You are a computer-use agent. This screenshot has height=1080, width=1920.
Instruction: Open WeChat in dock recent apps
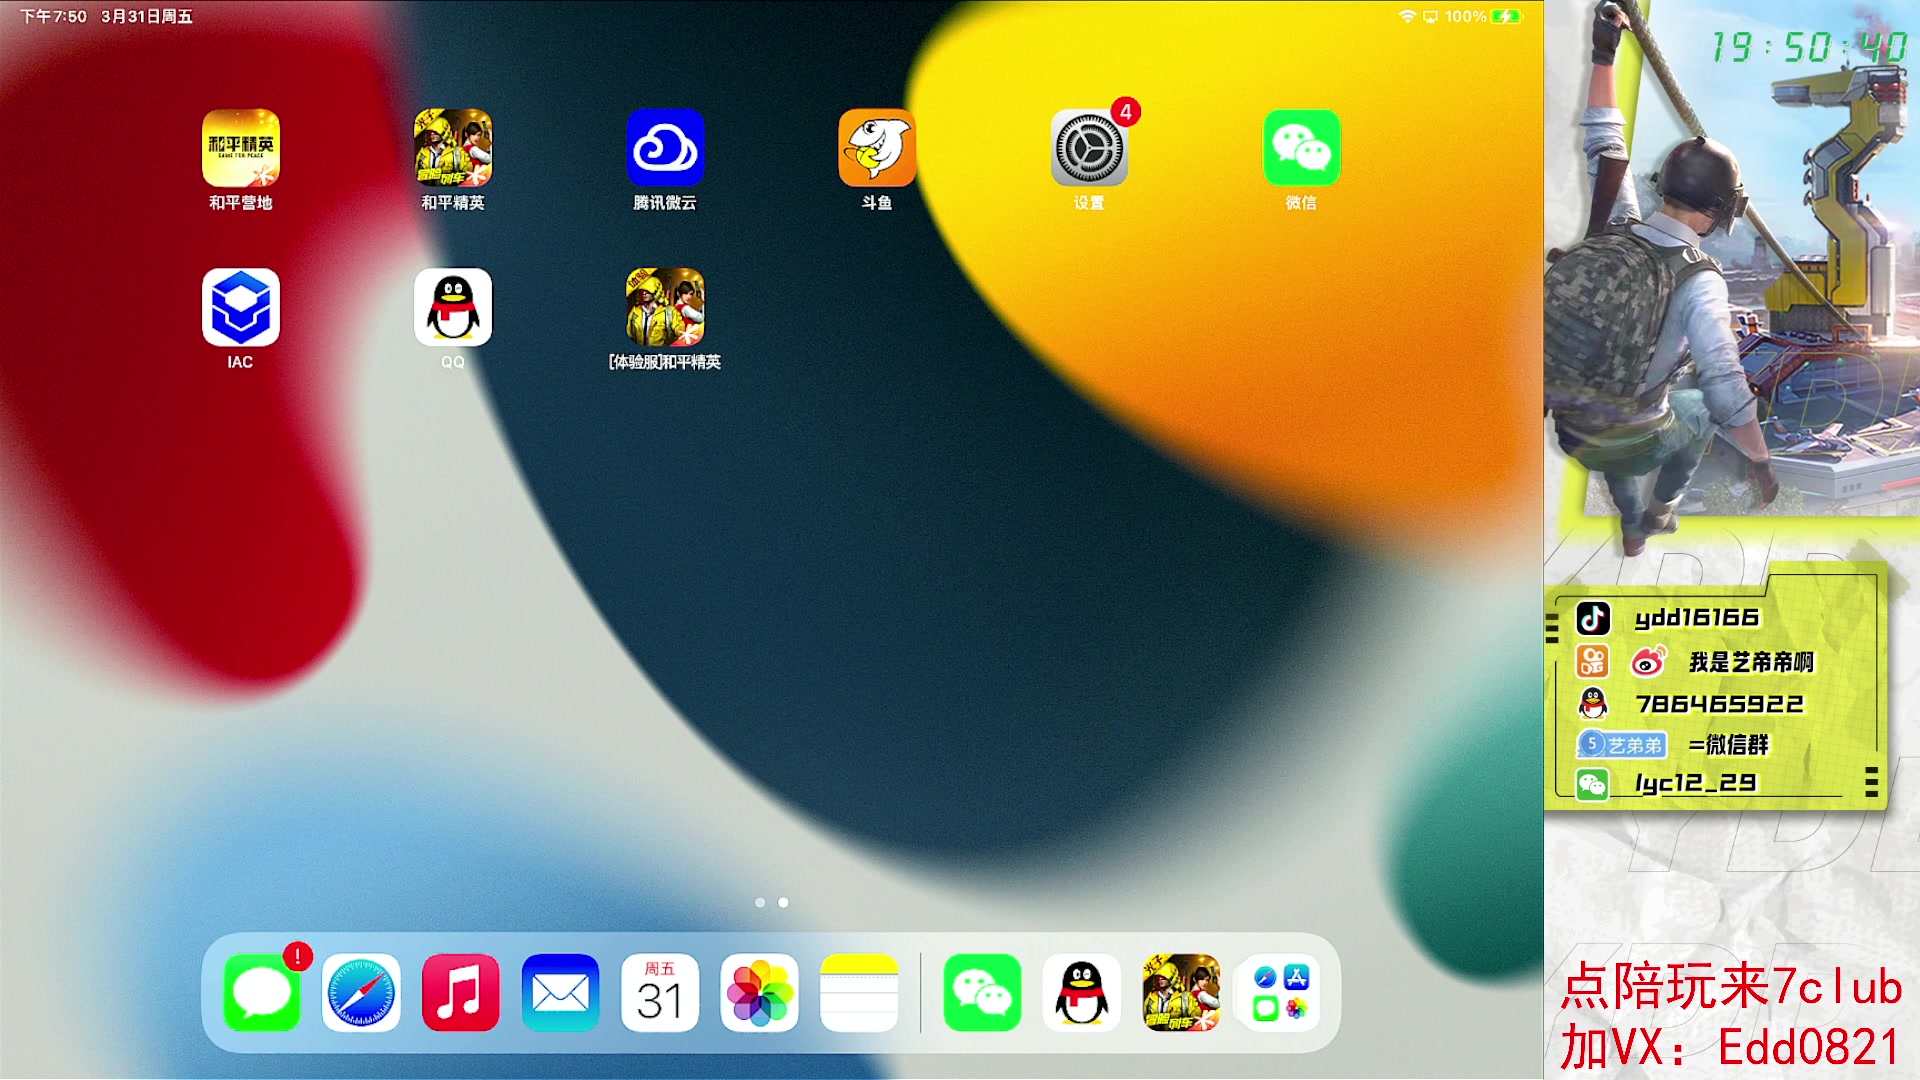point(982,993)
